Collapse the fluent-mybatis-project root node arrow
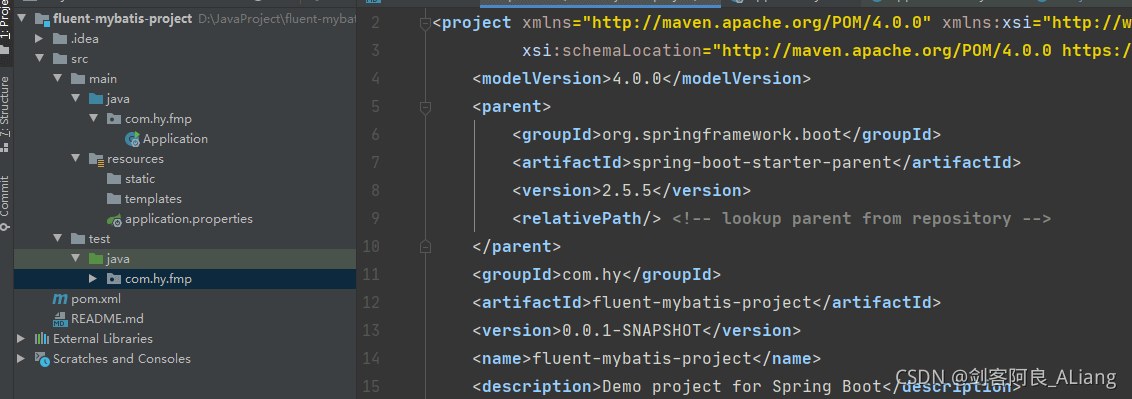1132x399 pixels. click(22, 19)
